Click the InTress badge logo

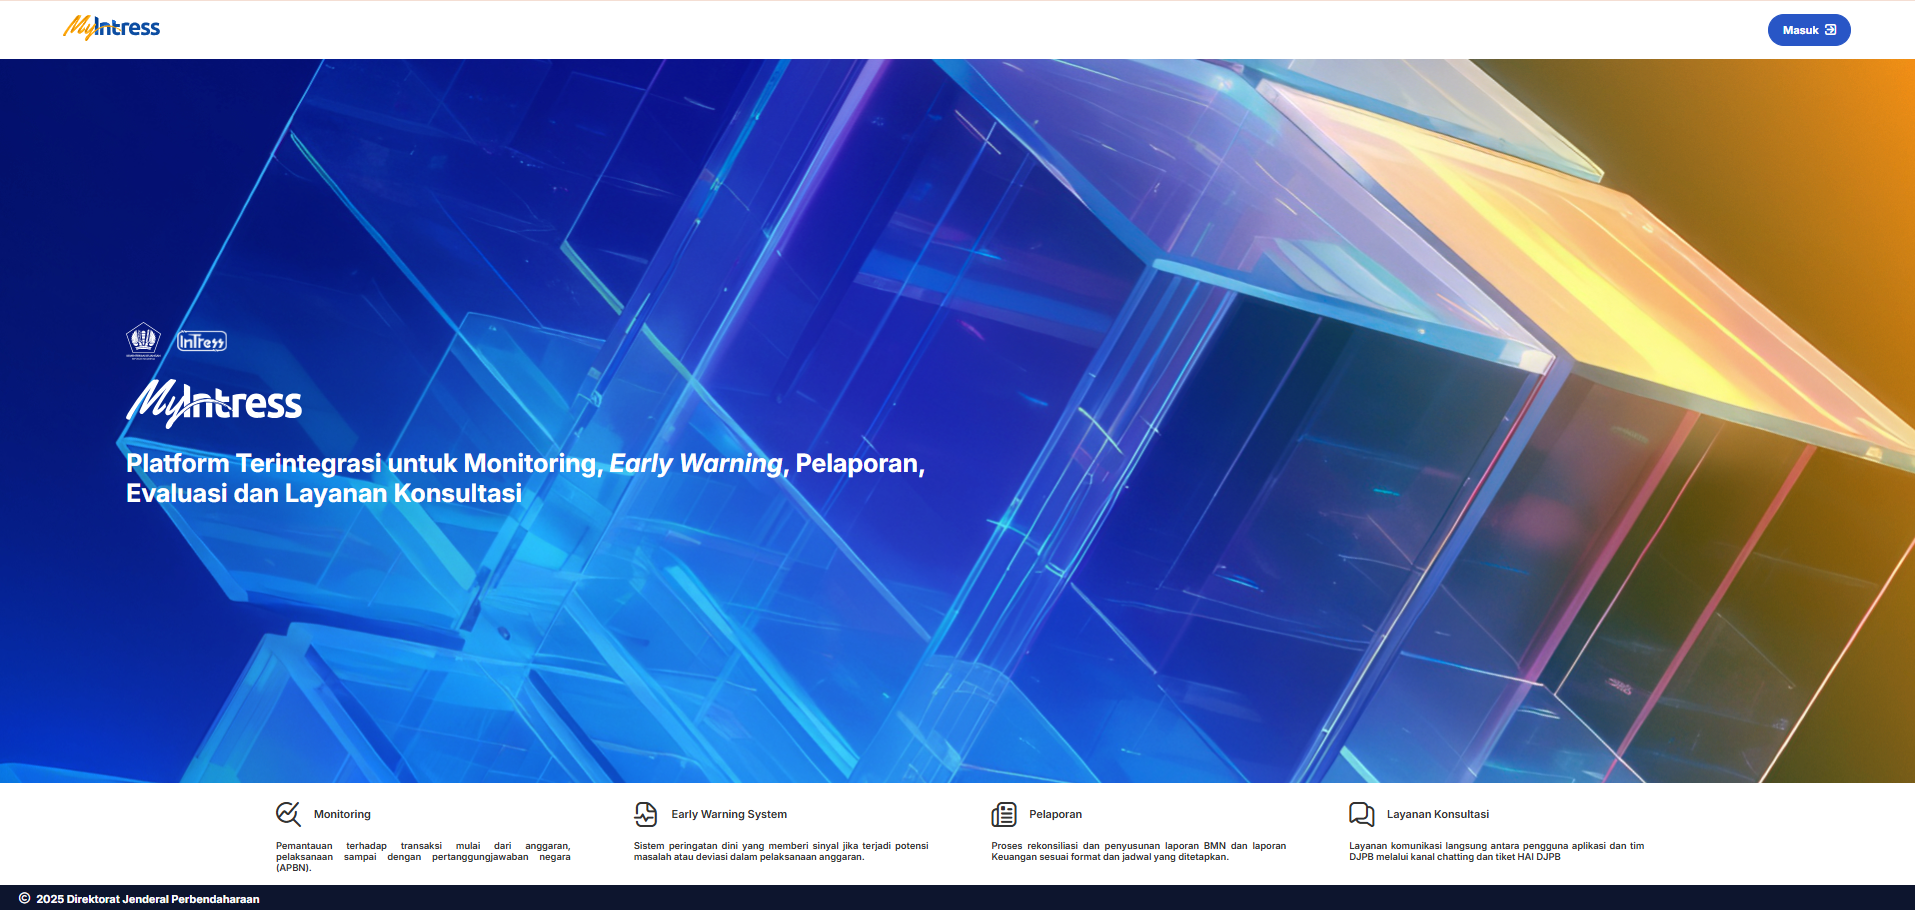[x=202, y=341]
